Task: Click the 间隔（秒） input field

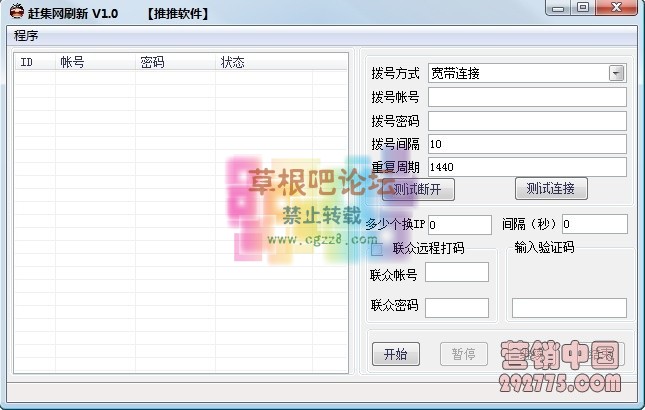Action: tap(595, 224)
